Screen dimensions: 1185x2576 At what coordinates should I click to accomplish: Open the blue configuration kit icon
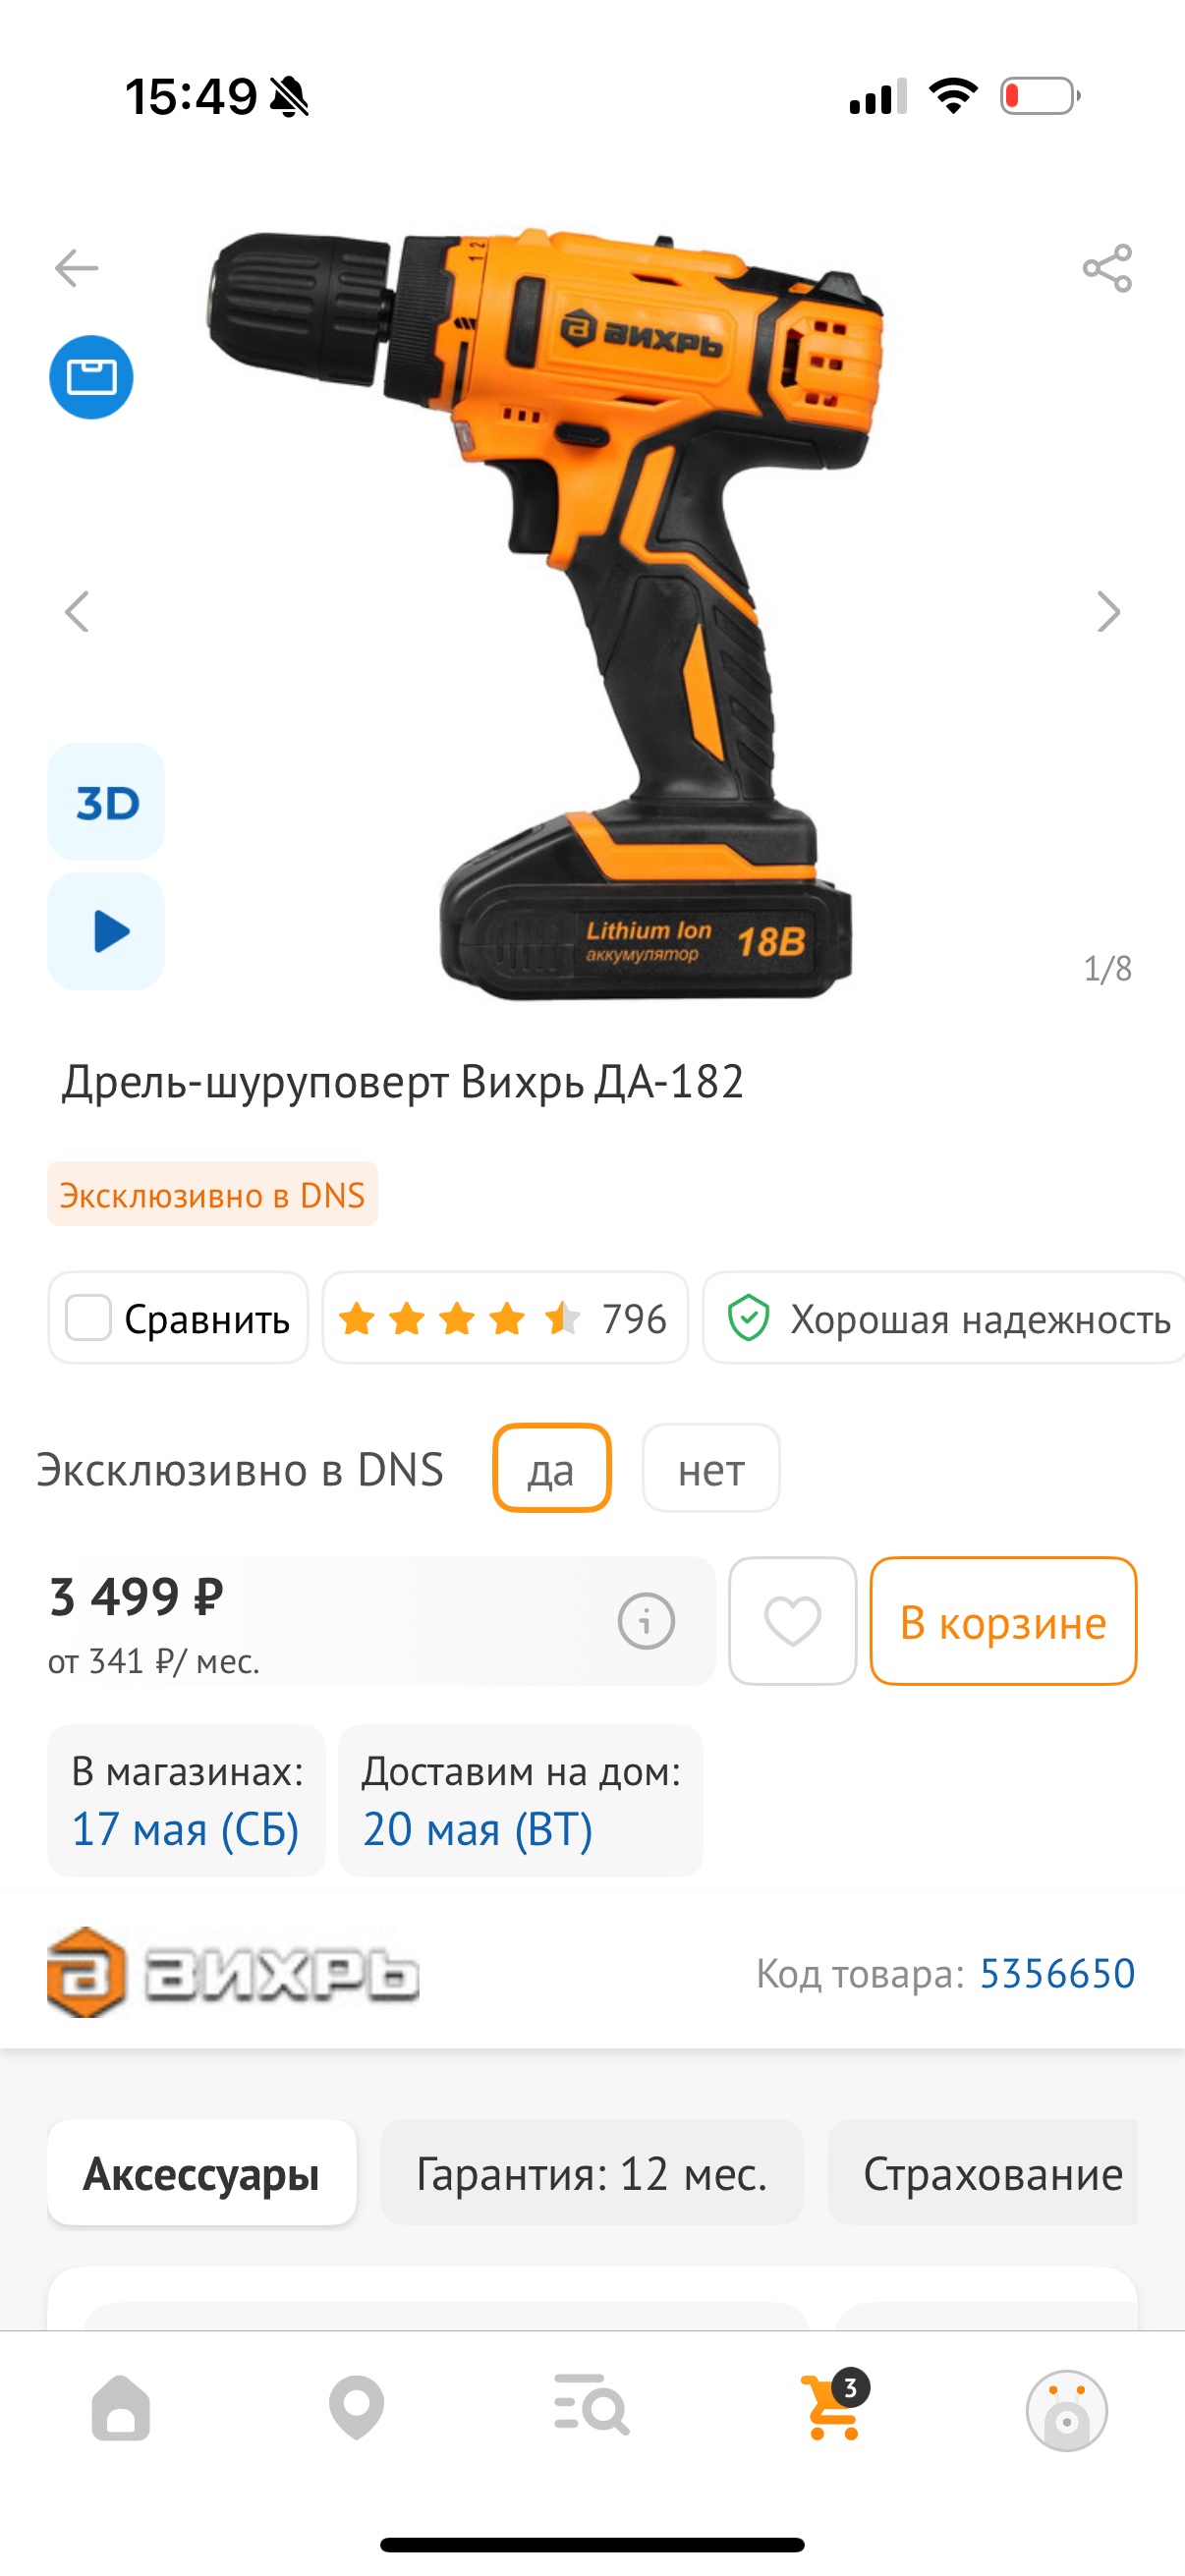coord(91,377)
